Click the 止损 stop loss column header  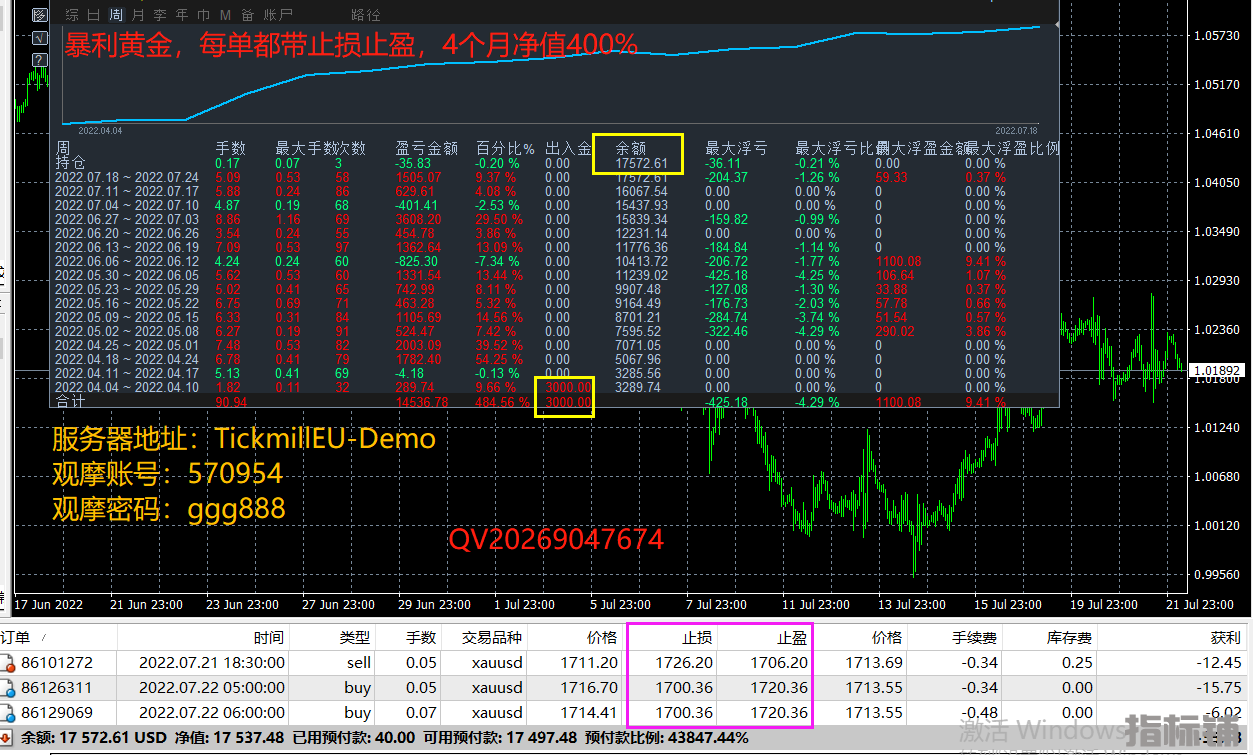click(x=697, y=637)
